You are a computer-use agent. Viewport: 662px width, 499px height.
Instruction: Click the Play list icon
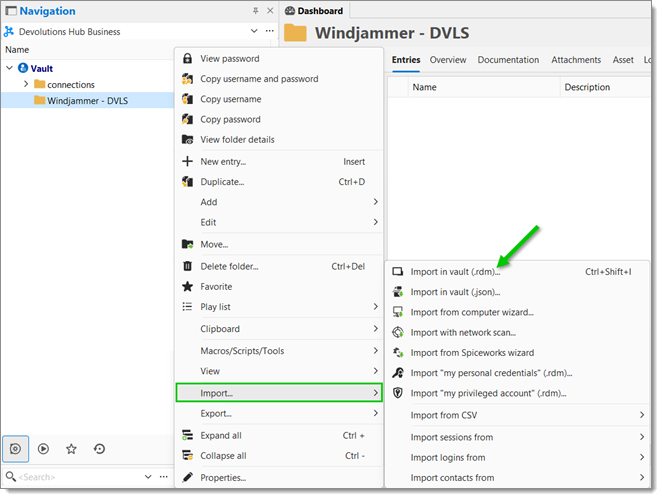point(187,307)
